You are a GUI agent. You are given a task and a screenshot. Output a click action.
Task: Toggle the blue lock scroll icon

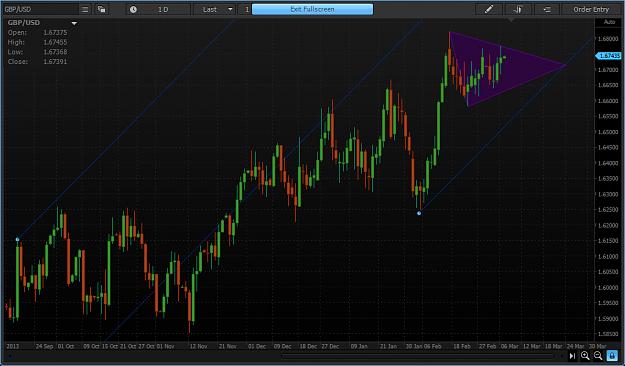point(611,355)
